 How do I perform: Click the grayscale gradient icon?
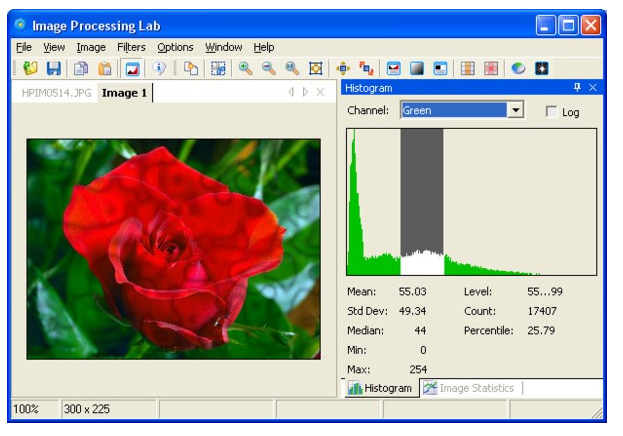tap(417, 68)
